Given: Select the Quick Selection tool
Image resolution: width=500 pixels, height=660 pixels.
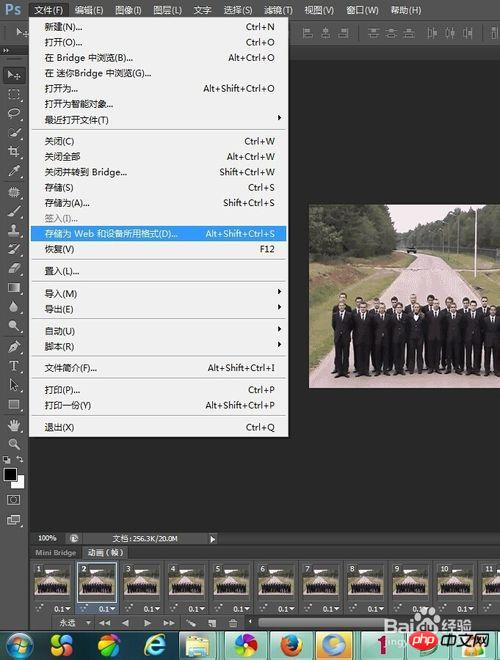Looking at the screenshot, I should click(14, 132).
